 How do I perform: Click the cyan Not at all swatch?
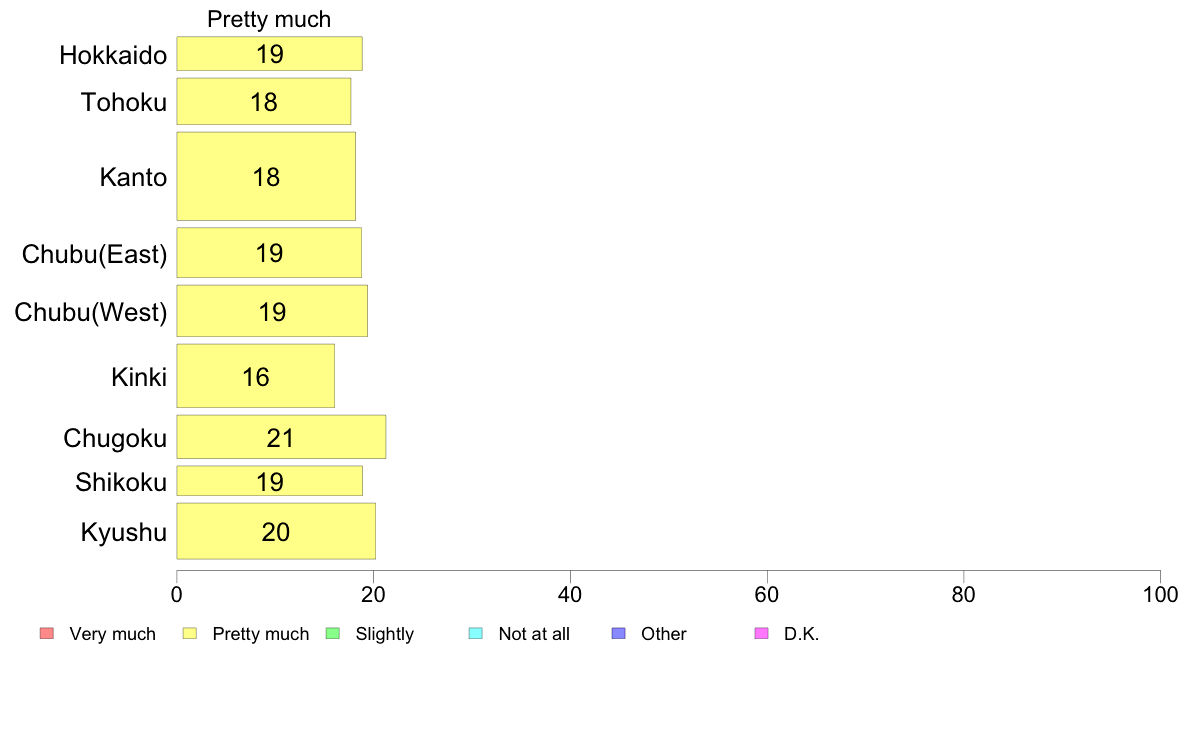[x=475, y=633]
